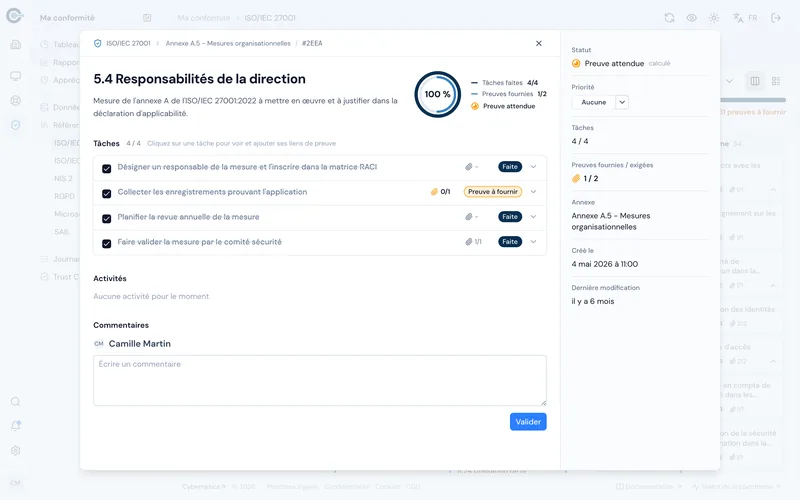Viewport: 800px width, 500px height.
Task: Click the orange 'Preuve attendue' icon near progress ring
Action: 475,106
